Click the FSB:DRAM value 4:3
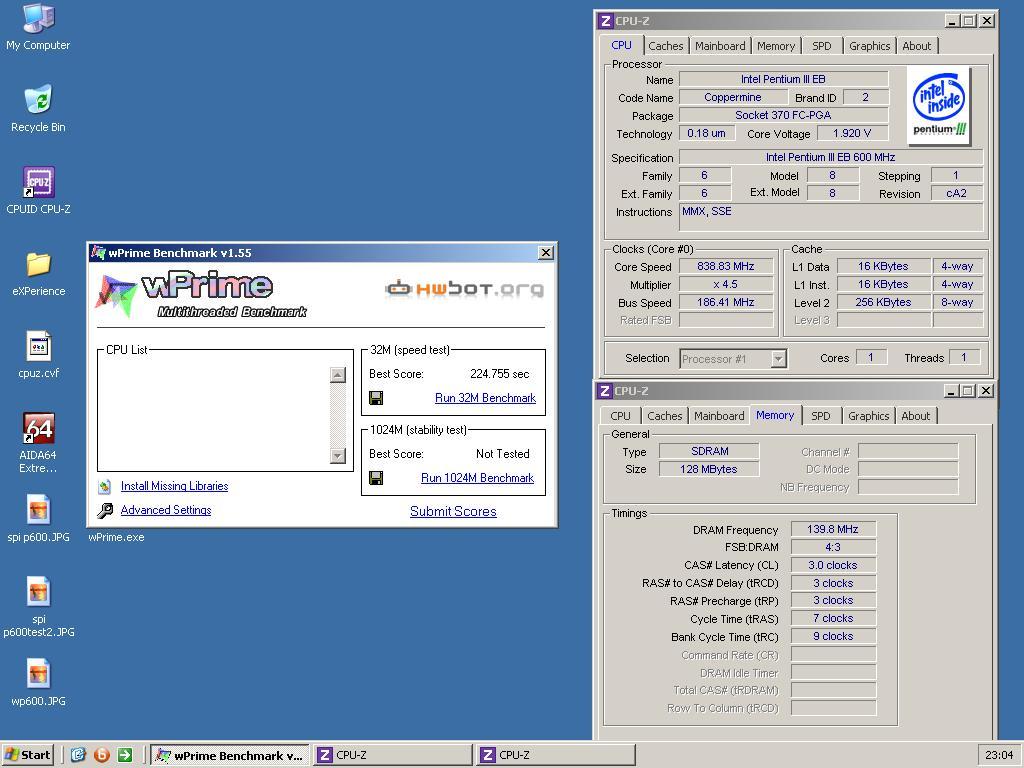 [833, 547]
